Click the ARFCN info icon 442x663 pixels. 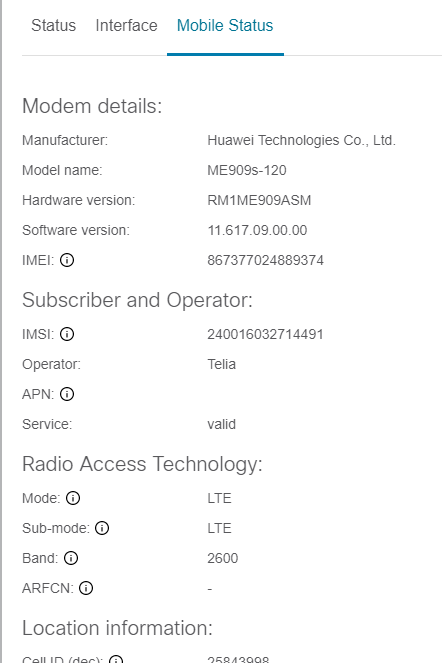coord(86,588)
